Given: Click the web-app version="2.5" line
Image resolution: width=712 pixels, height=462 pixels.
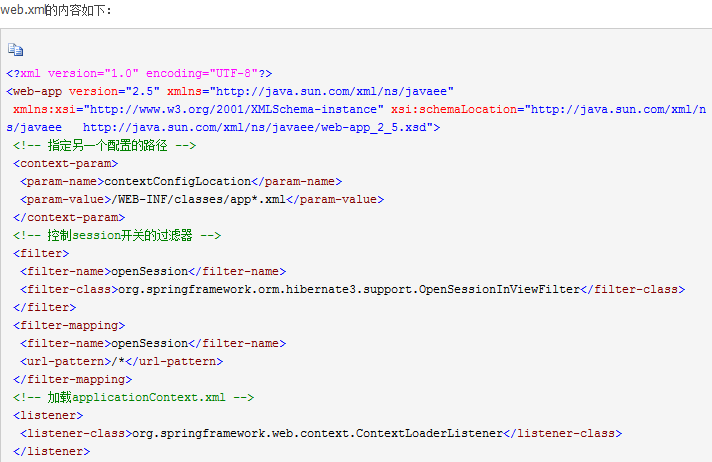Looking at the screenshot, I should pyautogui.click(x=230, y=91).
